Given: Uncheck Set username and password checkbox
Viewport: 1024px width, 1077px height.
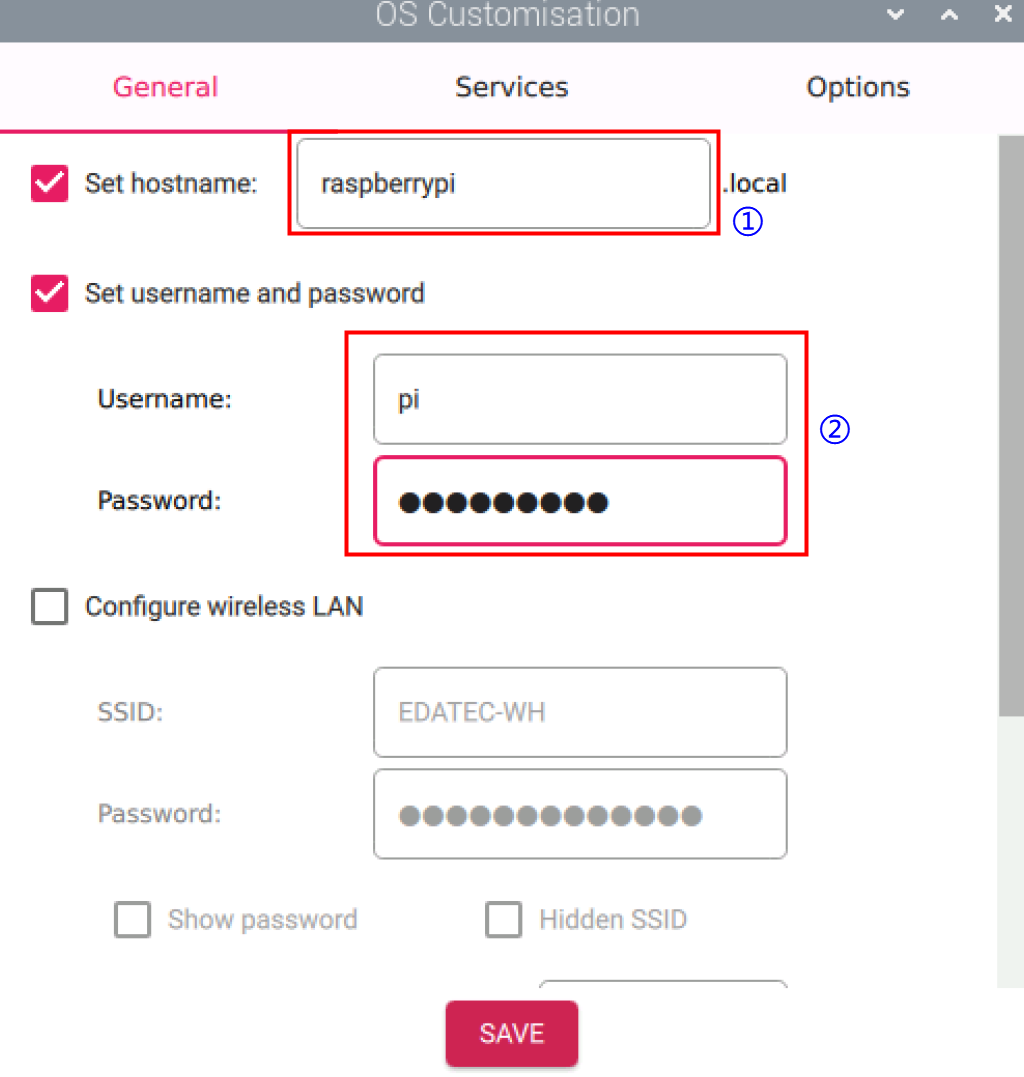Looking at the screenshot, I should coord(50,293).
